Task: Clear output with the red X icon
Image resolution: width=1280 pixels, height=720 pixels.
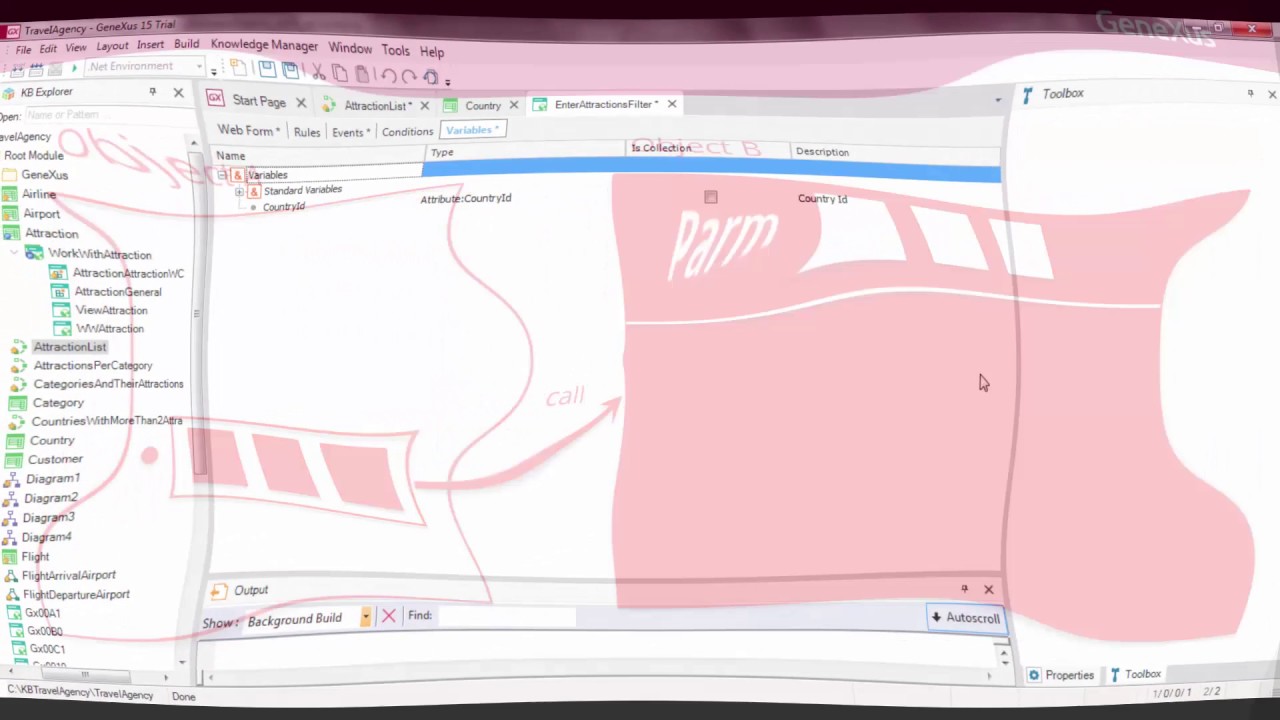Action: (x=388, y=616)
